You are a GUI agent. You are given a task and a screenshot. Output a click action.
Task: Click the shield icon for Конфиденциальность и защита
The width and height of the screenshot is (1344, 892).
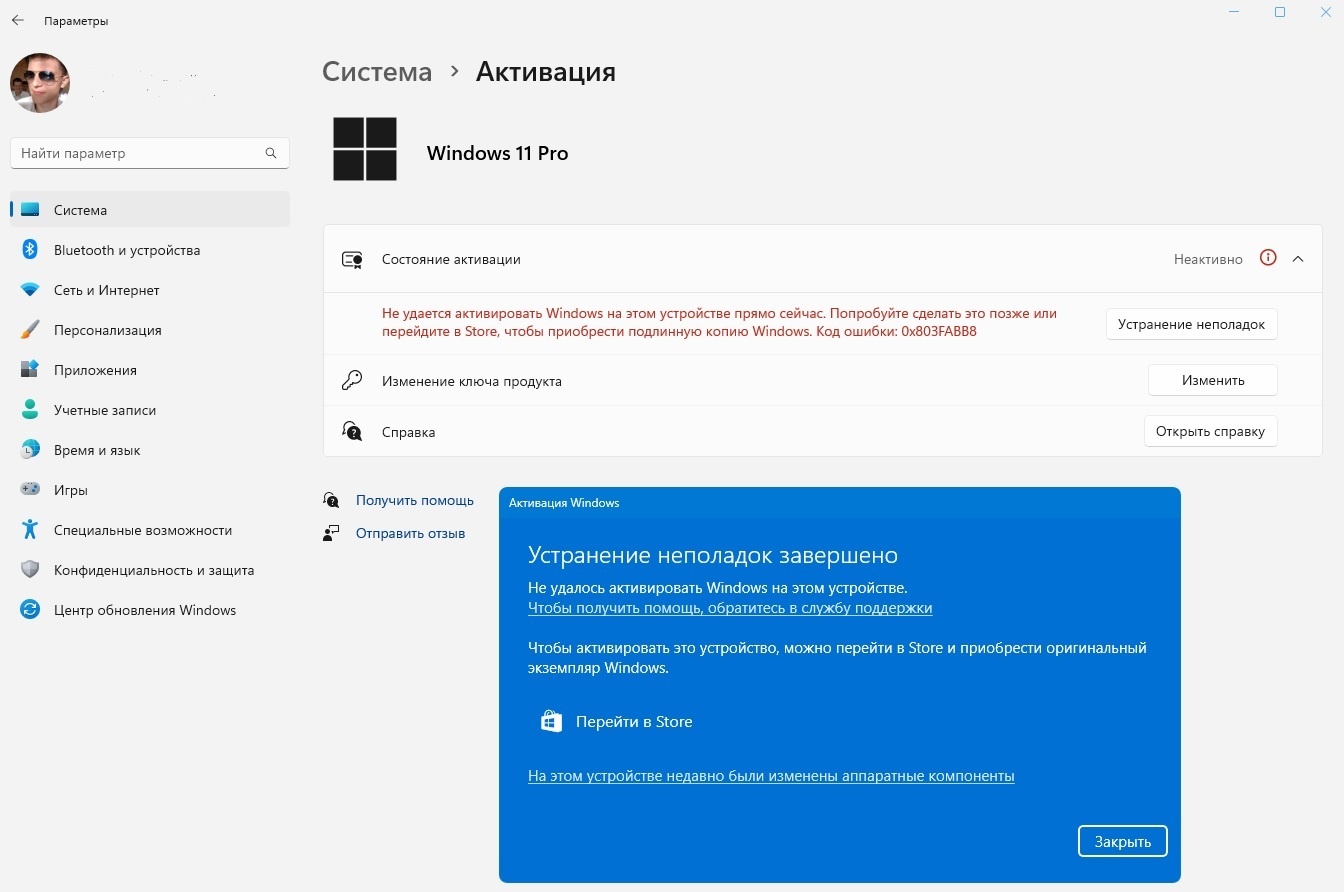pos(30,570)
